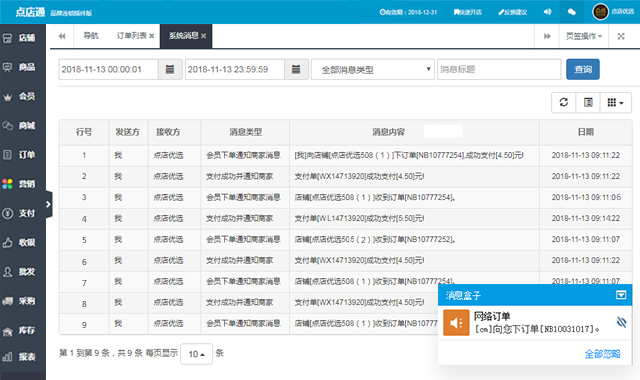640x380 pixels.
Task: Click 反馈建议 in the header
Action: point(513,12)
